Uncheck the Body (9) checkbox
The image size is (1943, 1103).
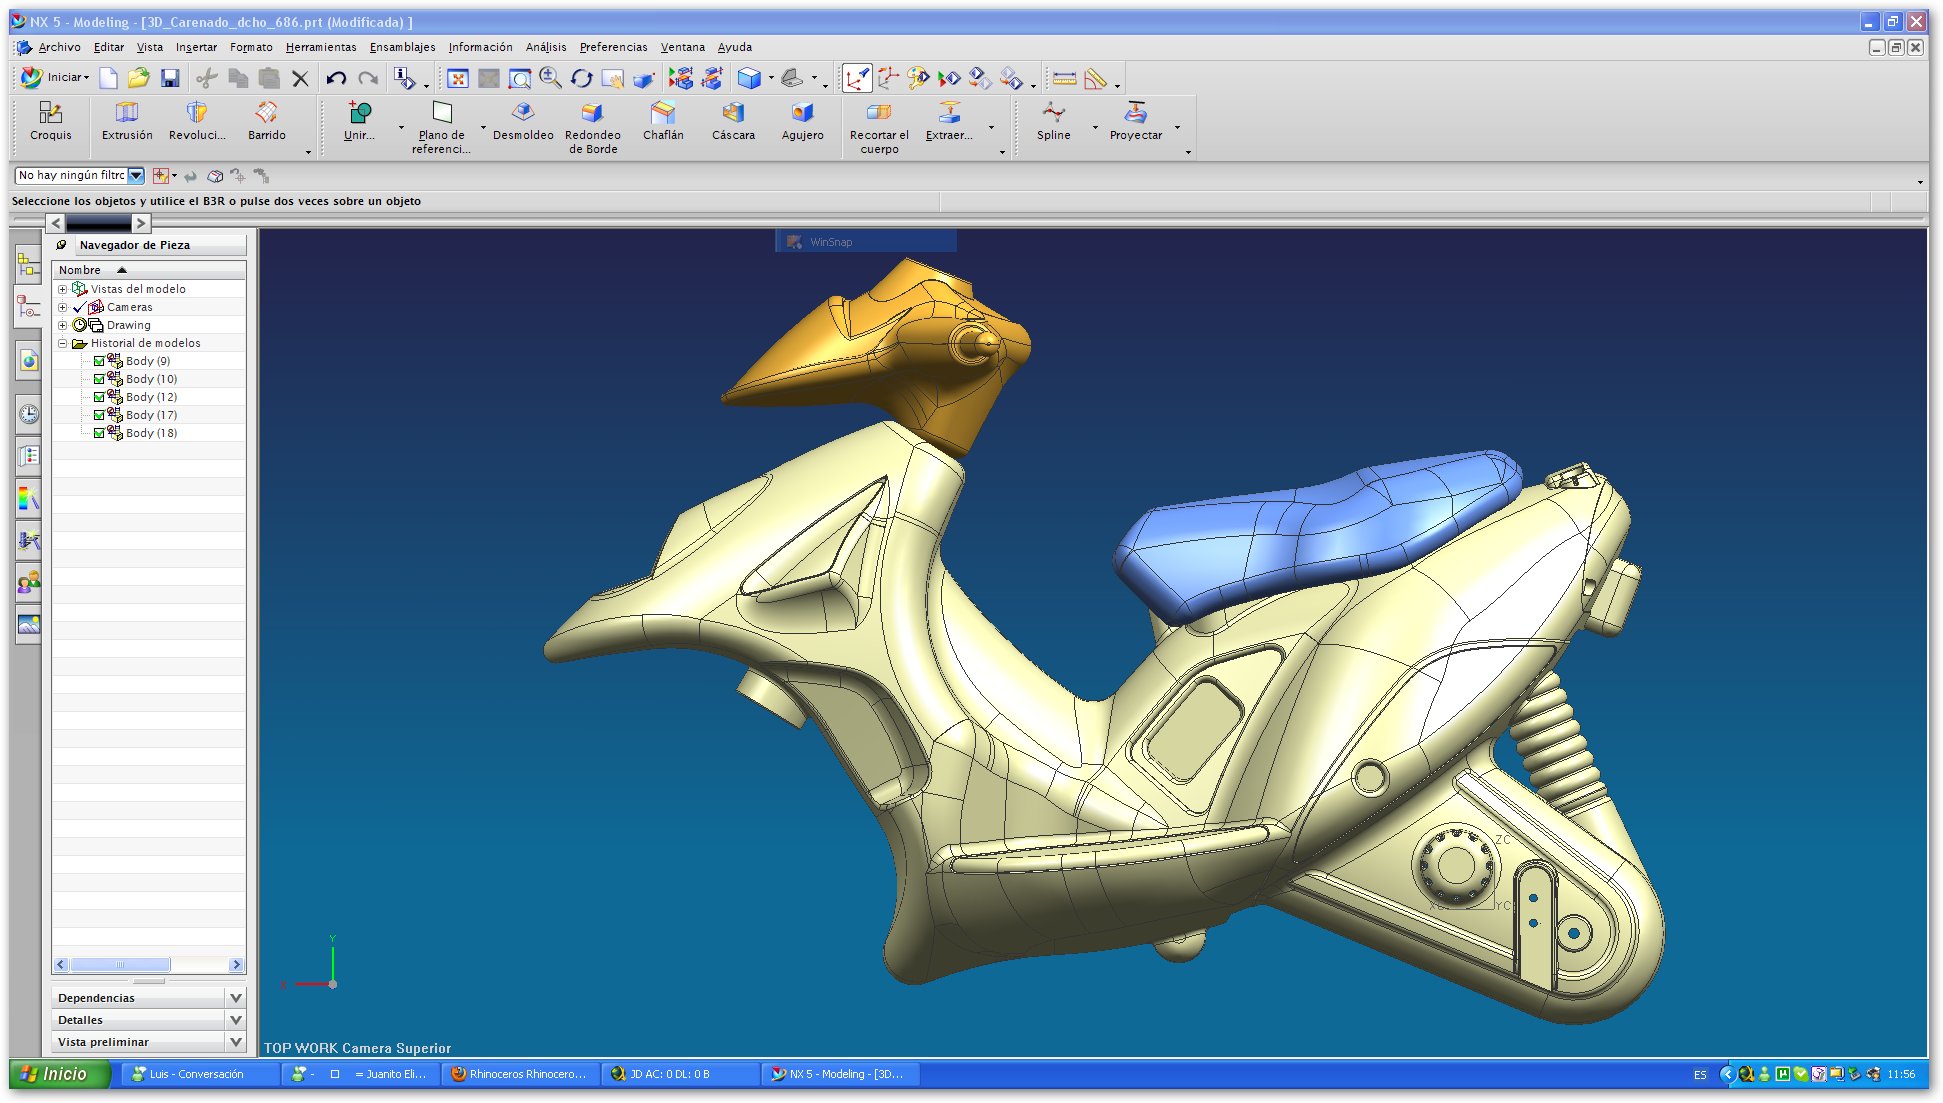click(x=99, y=361)
